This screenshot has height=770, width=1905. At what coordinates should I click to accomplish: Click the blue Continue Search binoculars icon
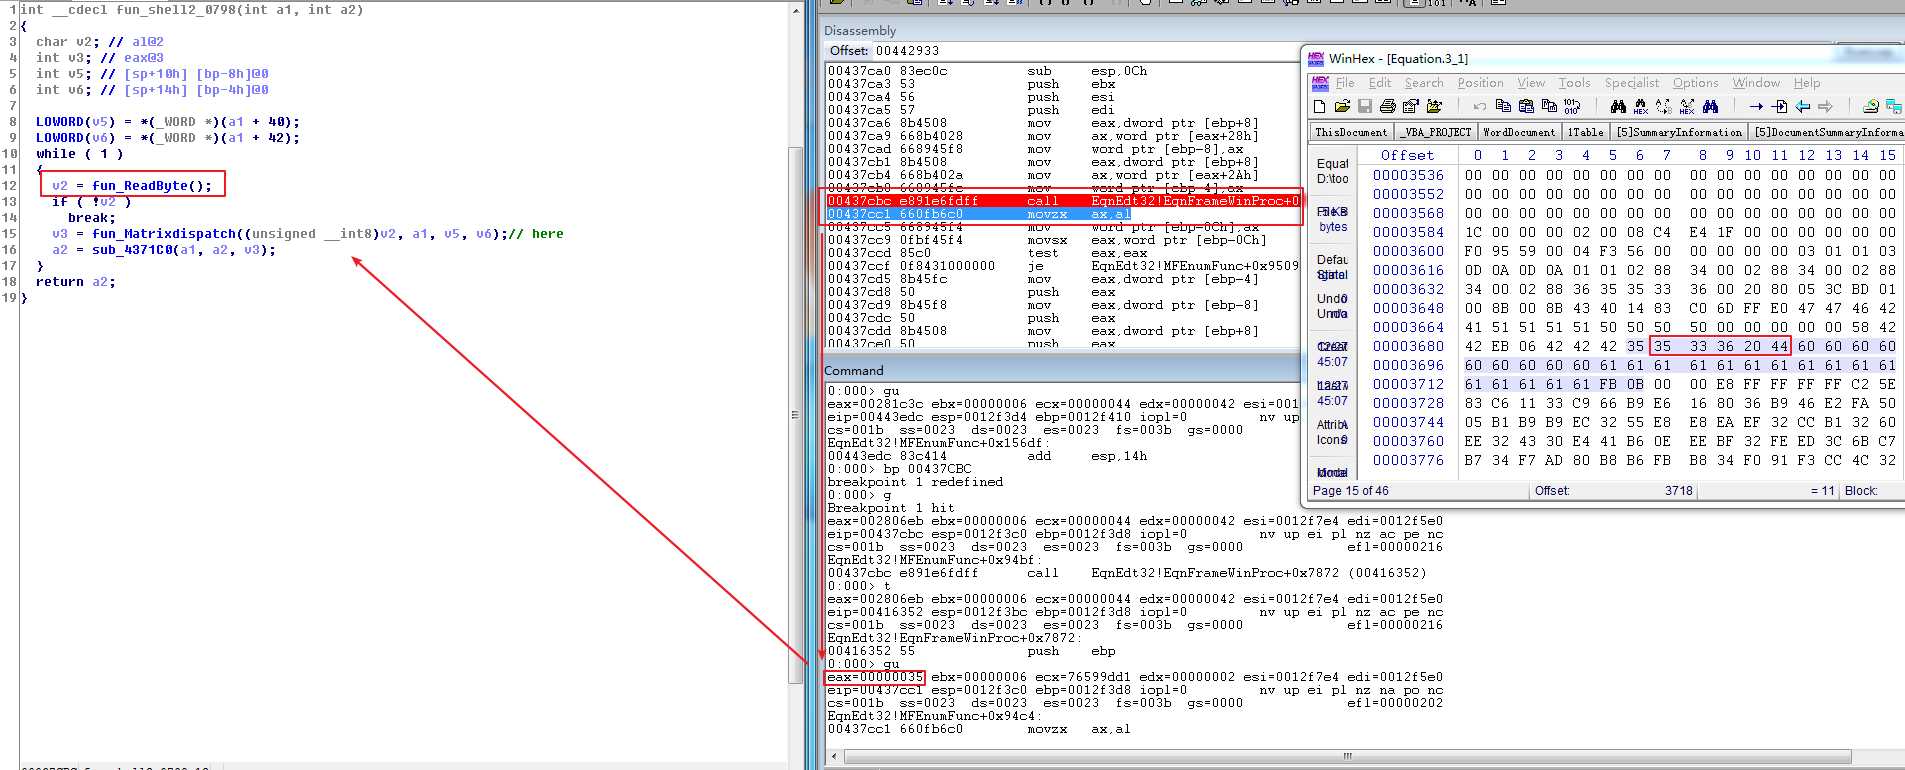pos(1710,106)
